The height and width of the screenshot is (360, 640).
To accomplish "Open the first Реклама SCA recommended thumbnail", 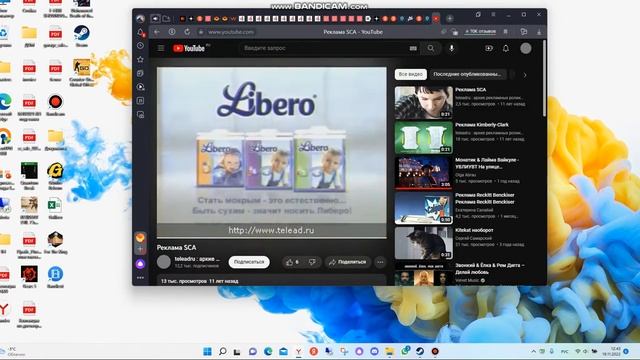I will click(x=424, y=102).
